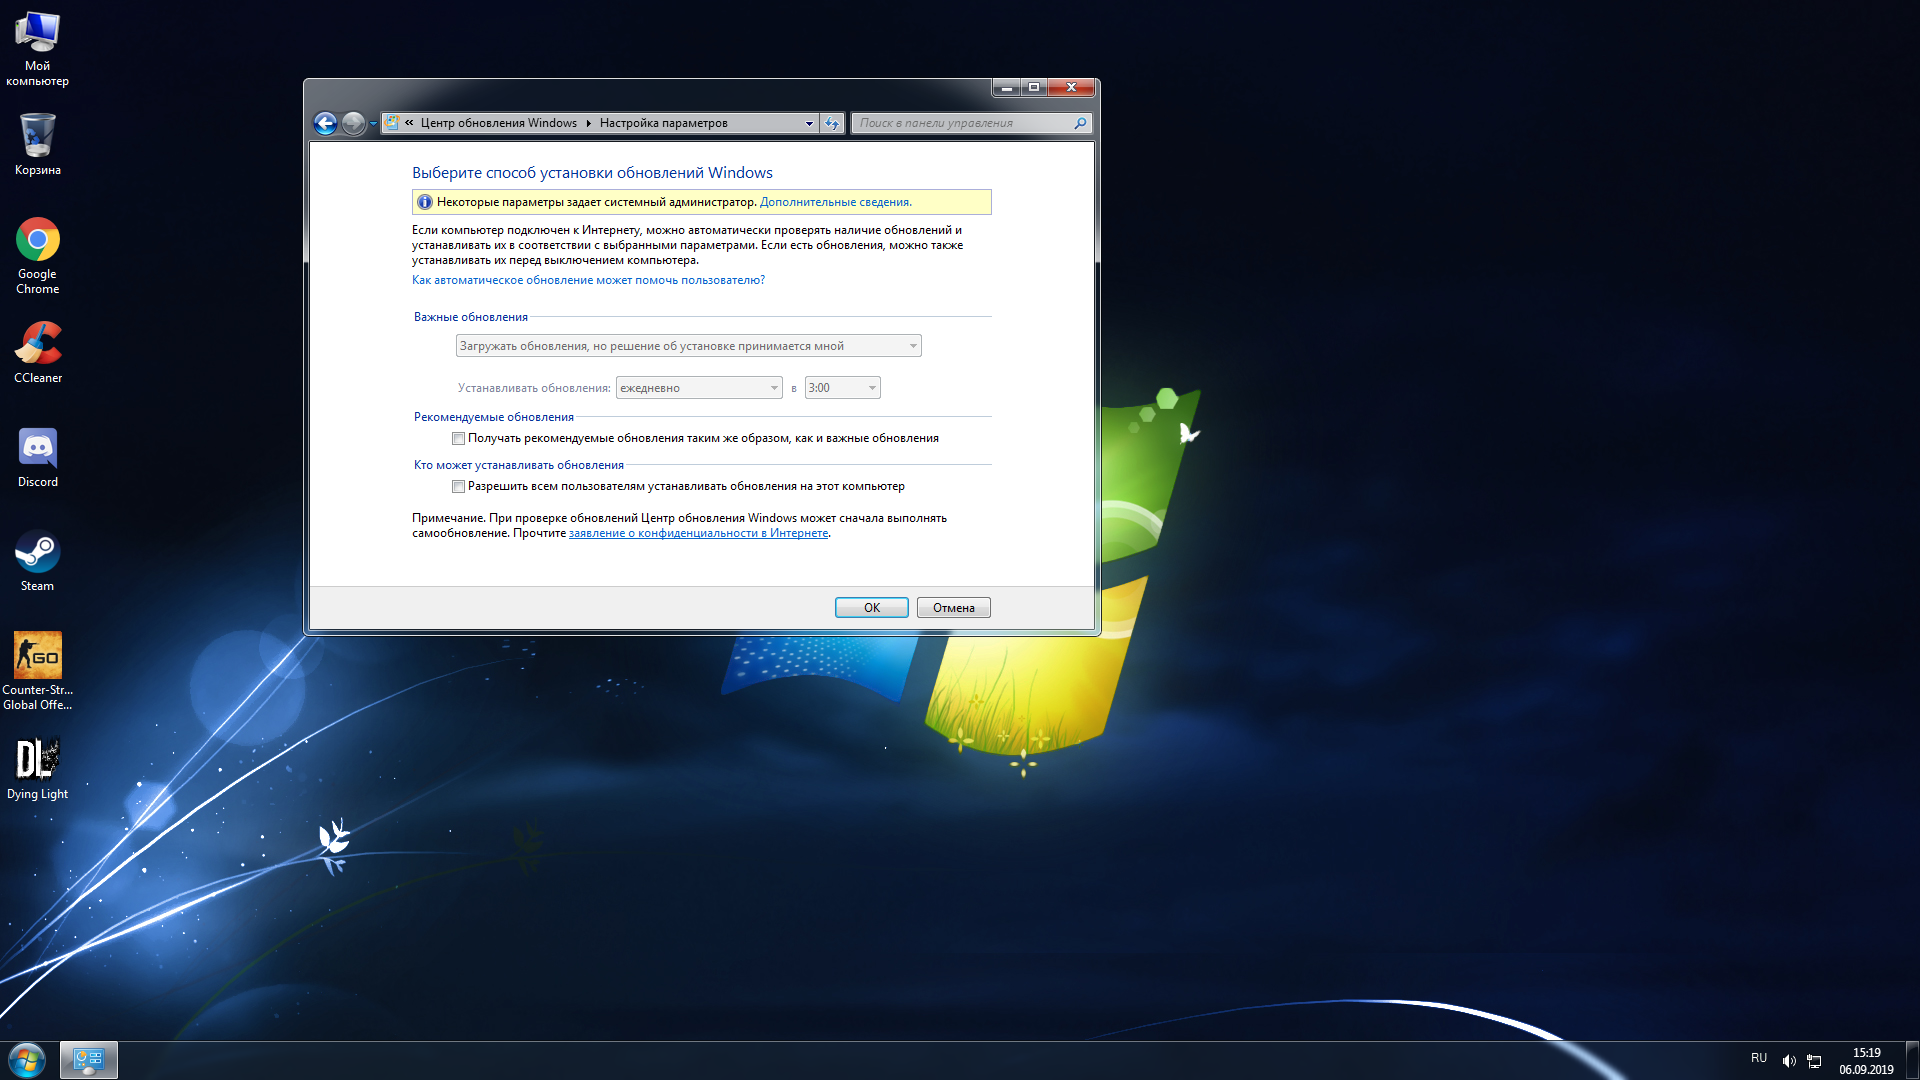Enable allow all users to install updates
Image resolution: width=1920 pixels, height=1080 pixels.
[x=459, y=485]
